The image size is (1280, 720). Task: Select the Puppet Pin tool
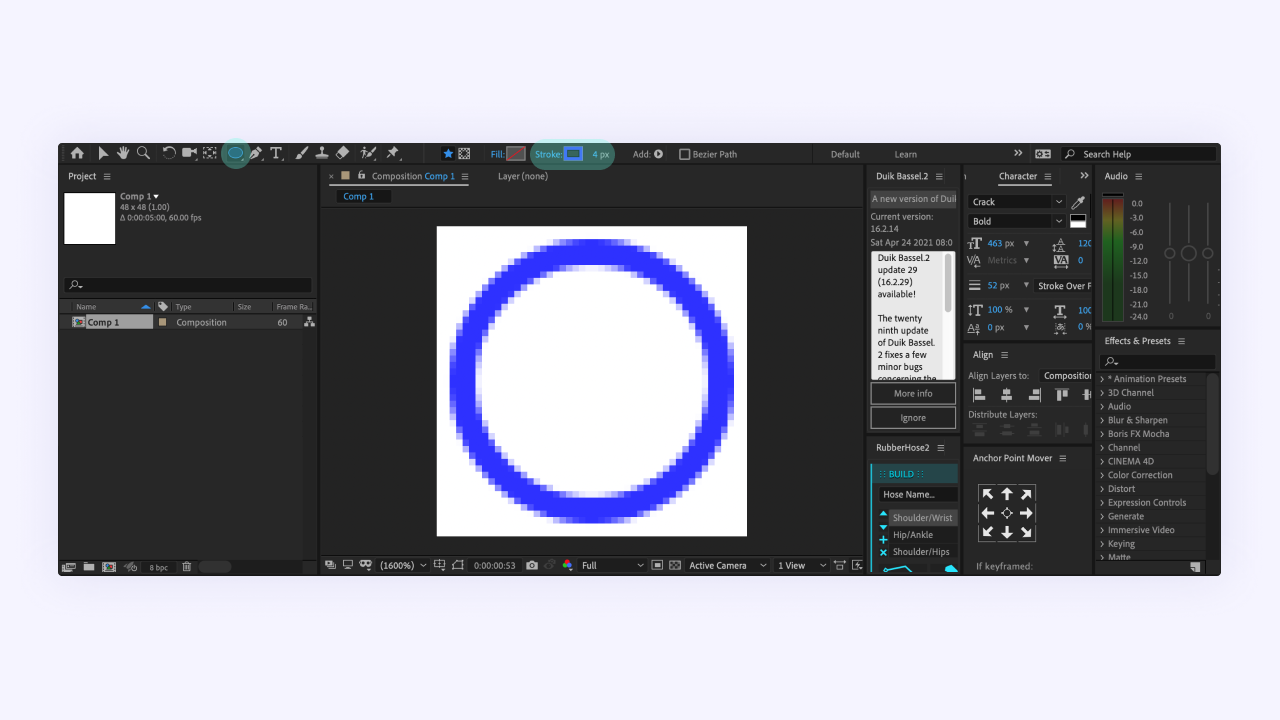391,154
